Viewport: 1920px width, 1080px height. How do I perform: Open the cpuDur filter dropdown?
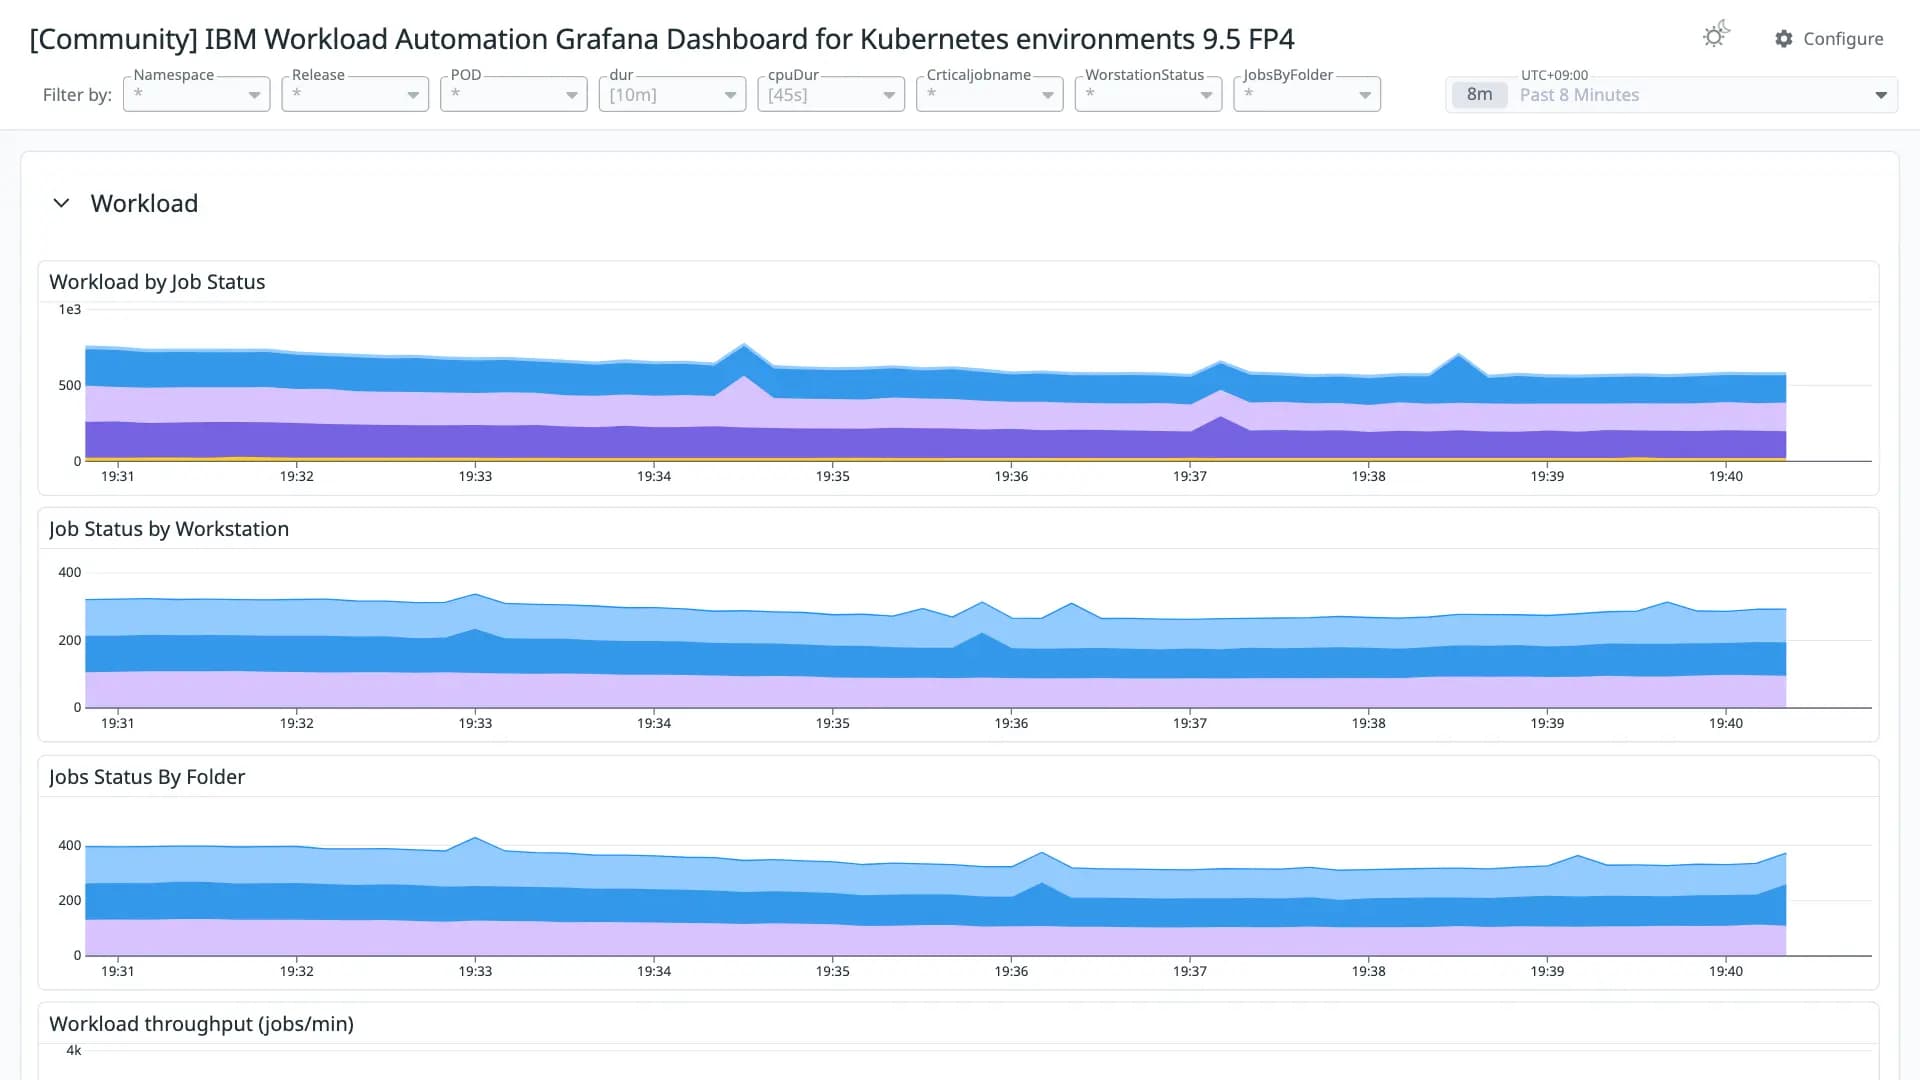831,94
